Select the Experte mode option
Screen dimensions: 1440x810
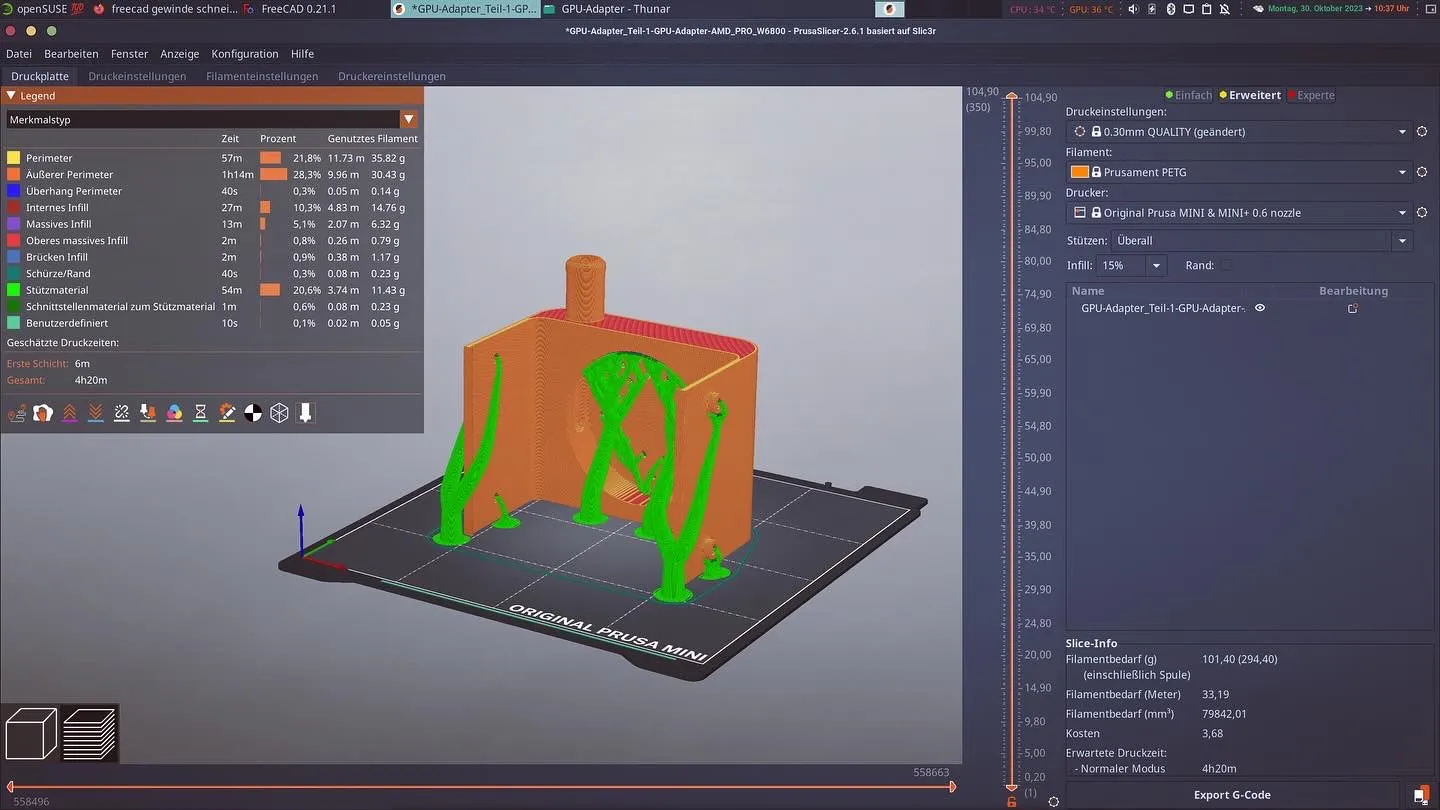click(x=1315, y=95)
